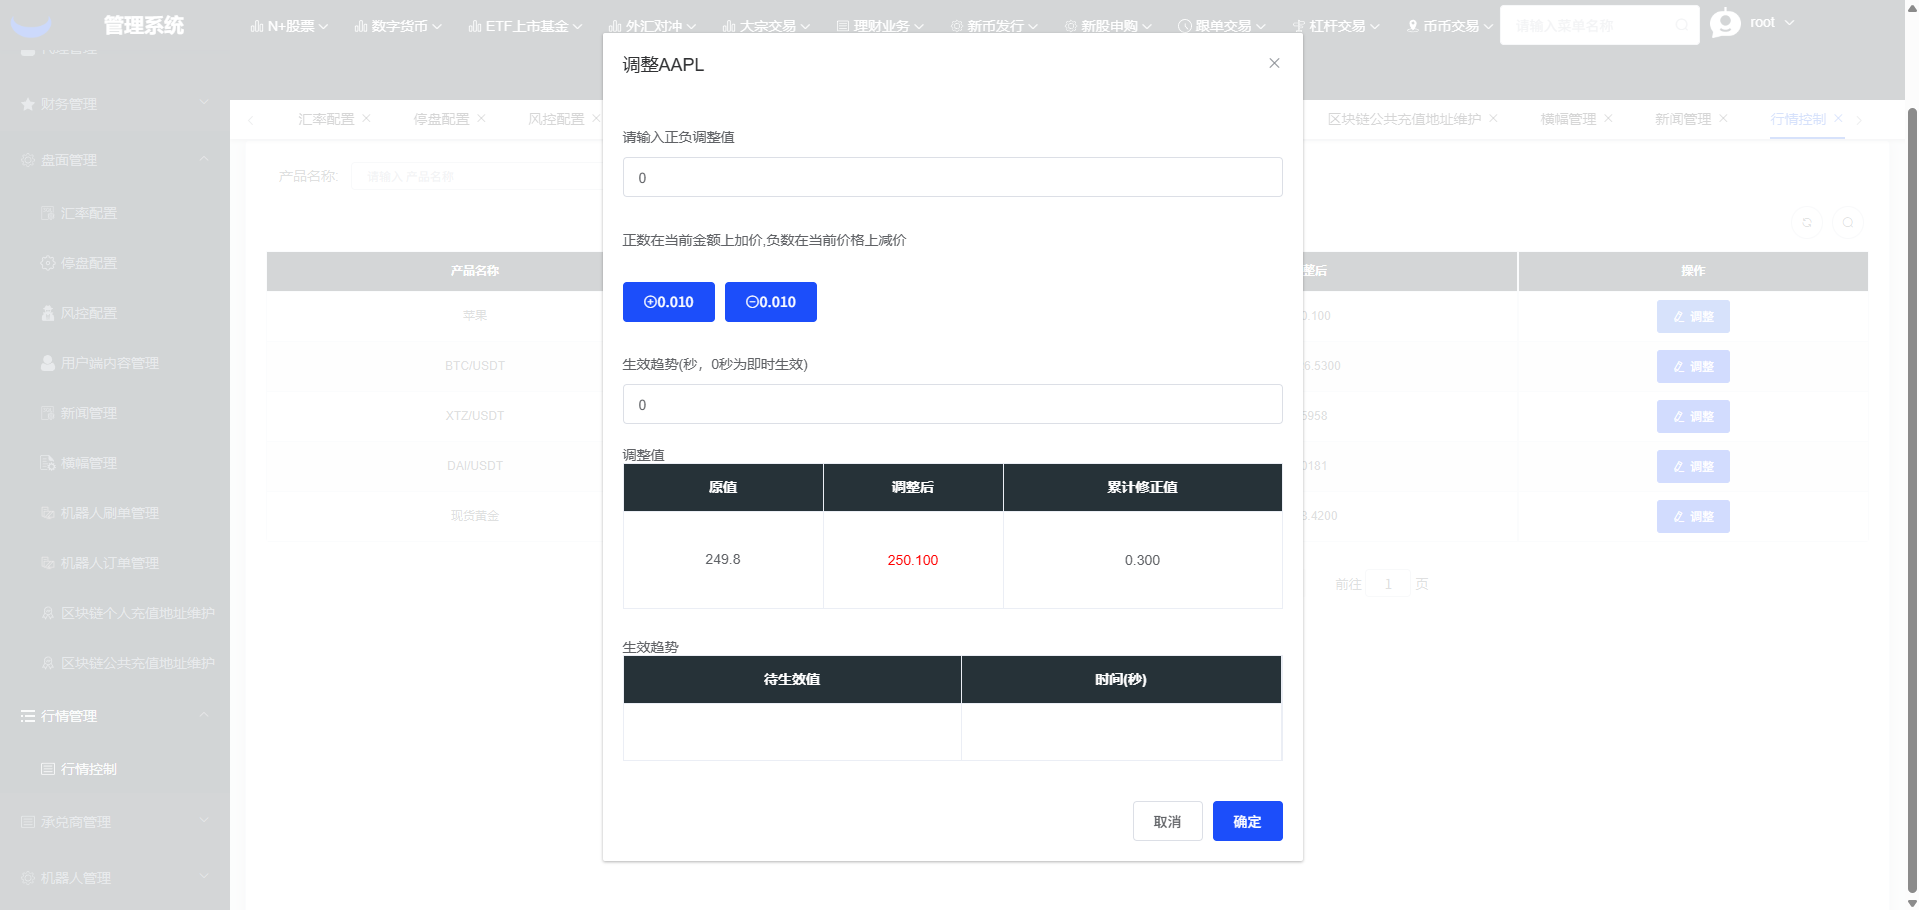Screen dimensions: 1919x910
Task: Open the 杠杆交易 top menu
Action: (x=1336, y=26)
